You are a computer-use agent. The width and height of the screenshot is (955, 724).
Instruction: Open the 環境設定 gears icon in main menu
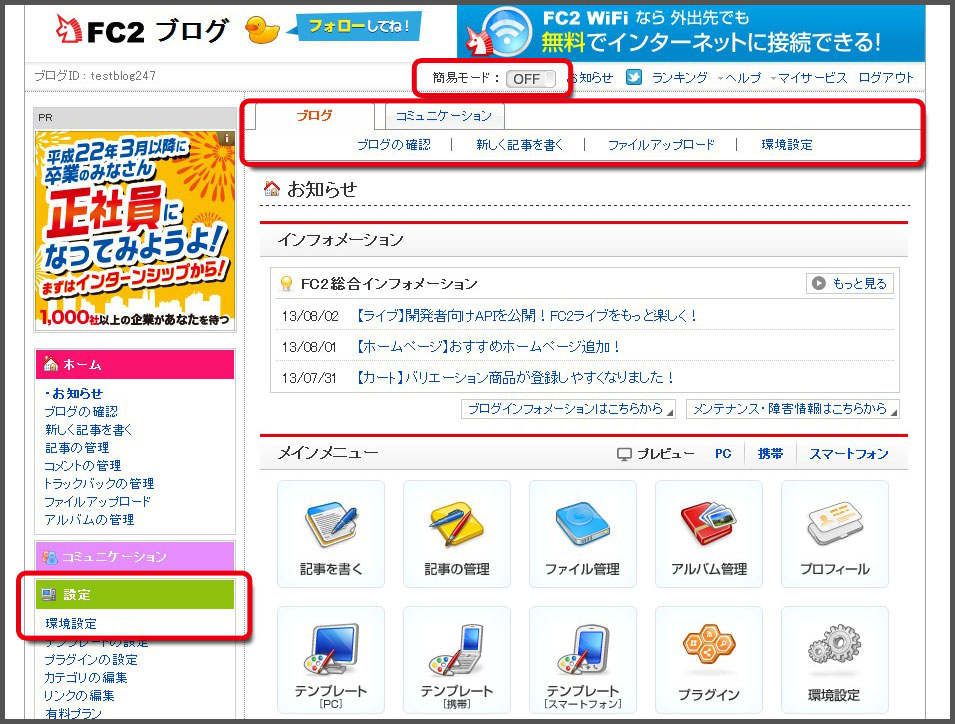tap(835, 660)
